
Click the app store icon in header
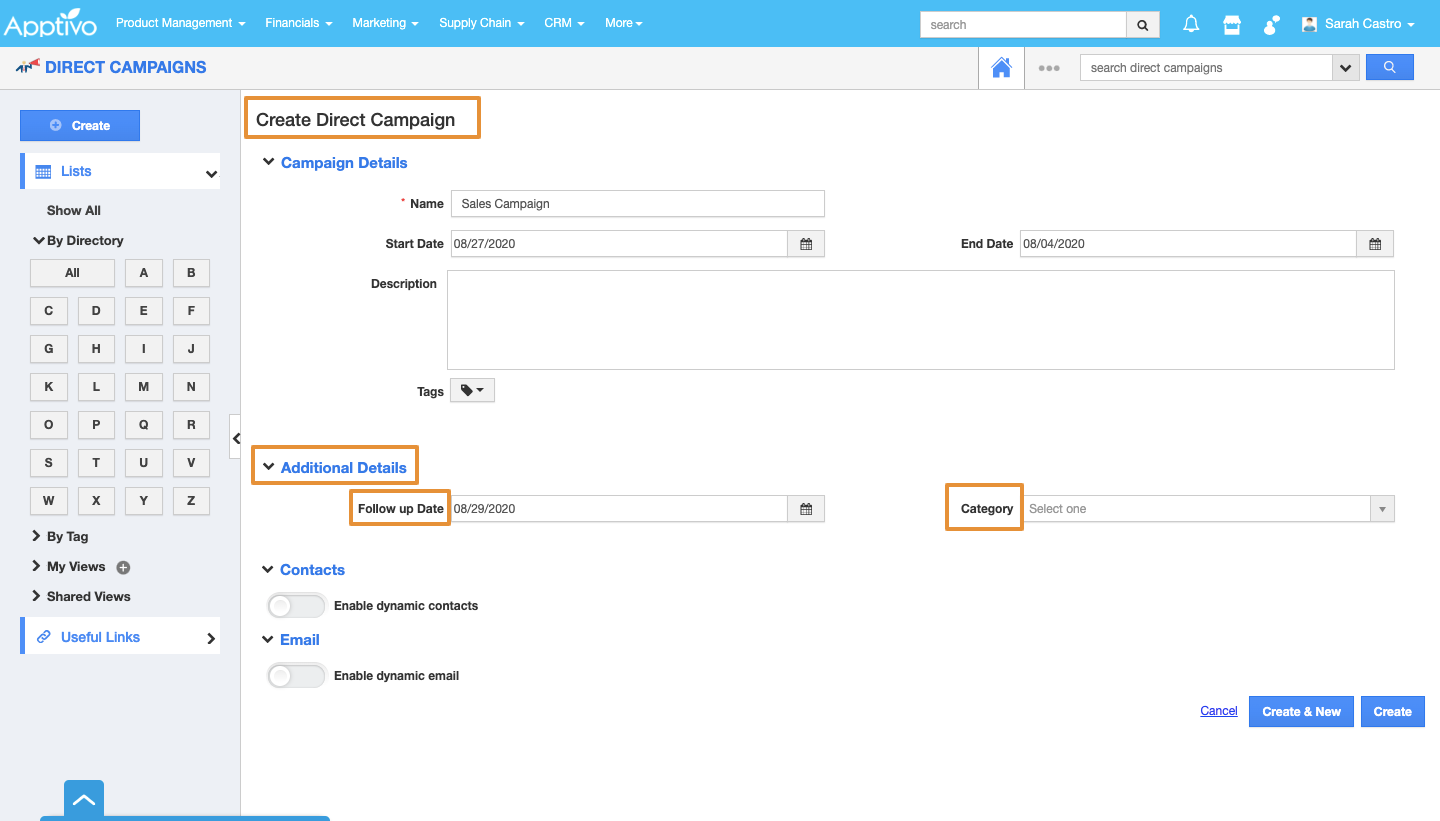(1232, 25)
